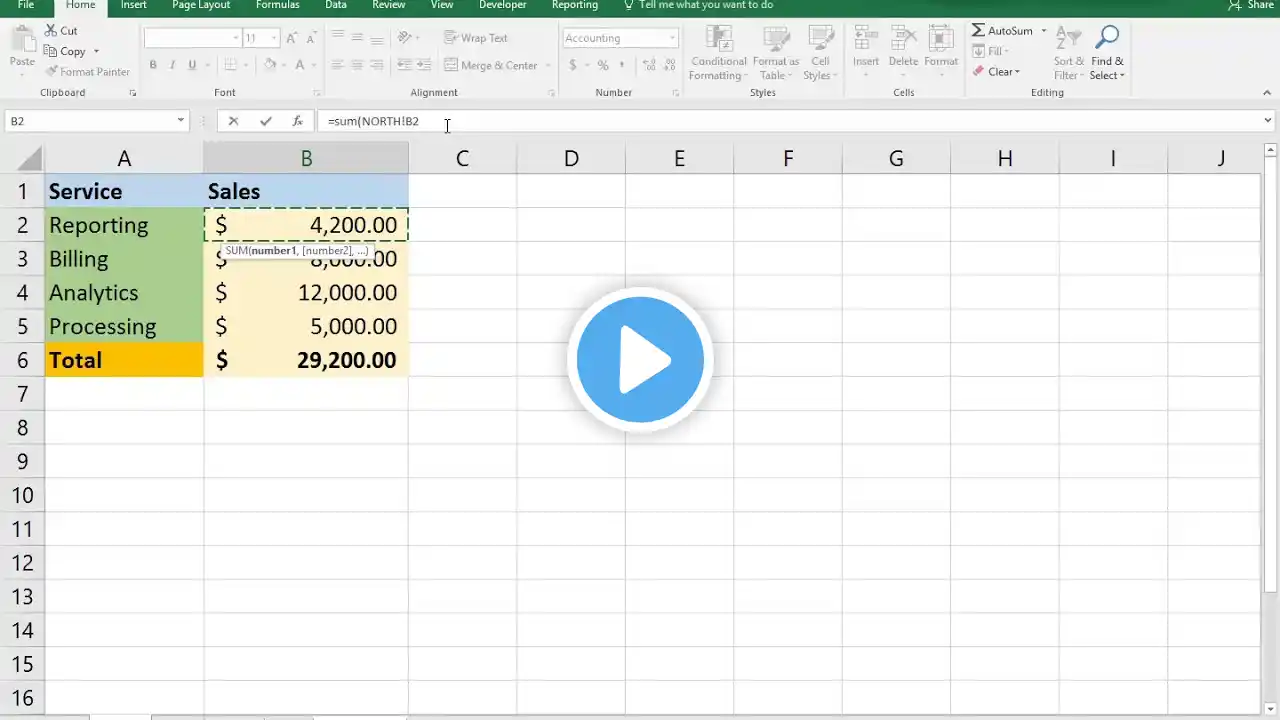Image resolution: width=1280 pixels, height=720 pixels.
Task: Open the Font Color dropdown arrow
Action: 313,66
